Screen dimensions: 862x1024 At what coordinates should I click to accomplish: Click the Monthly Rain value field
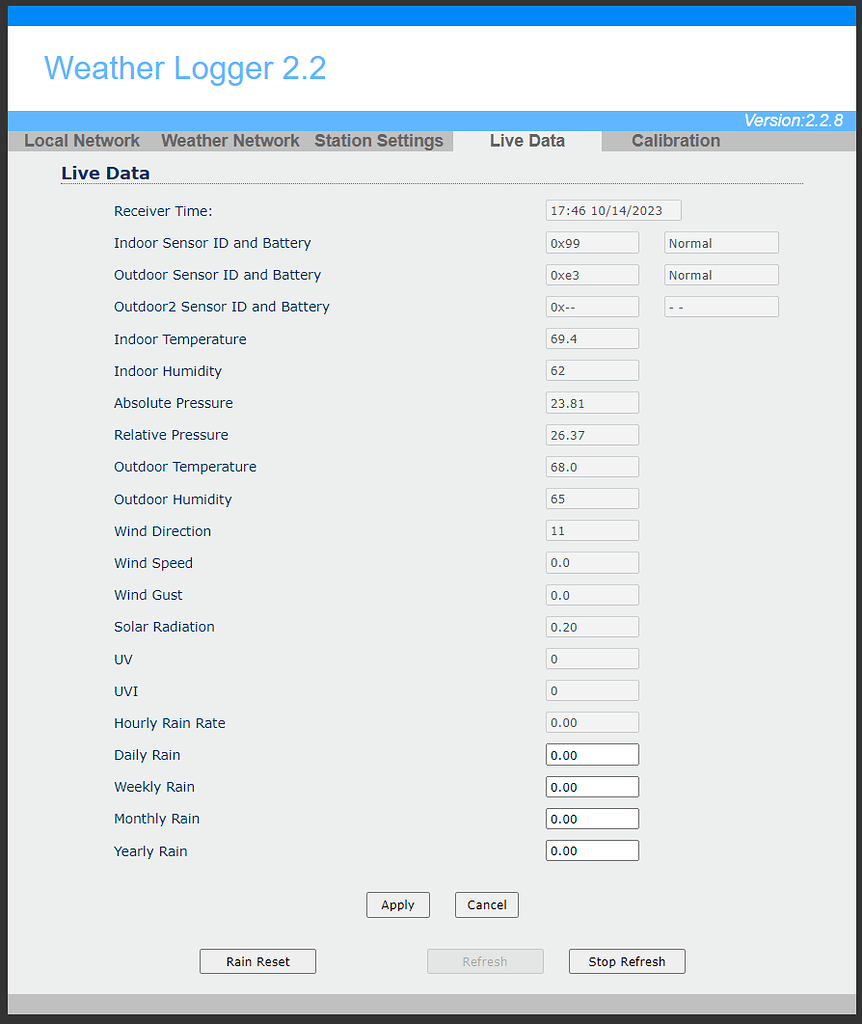coord(591,818)
